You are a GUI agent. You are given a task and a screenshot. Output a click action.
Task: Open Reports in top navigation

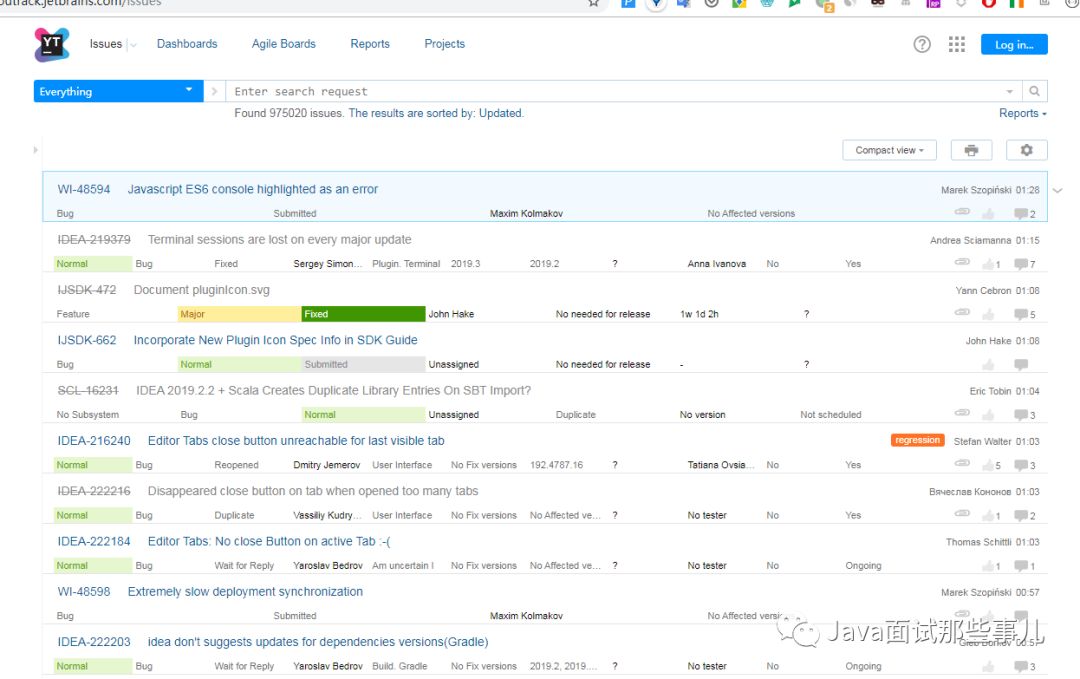coord(370,44)
